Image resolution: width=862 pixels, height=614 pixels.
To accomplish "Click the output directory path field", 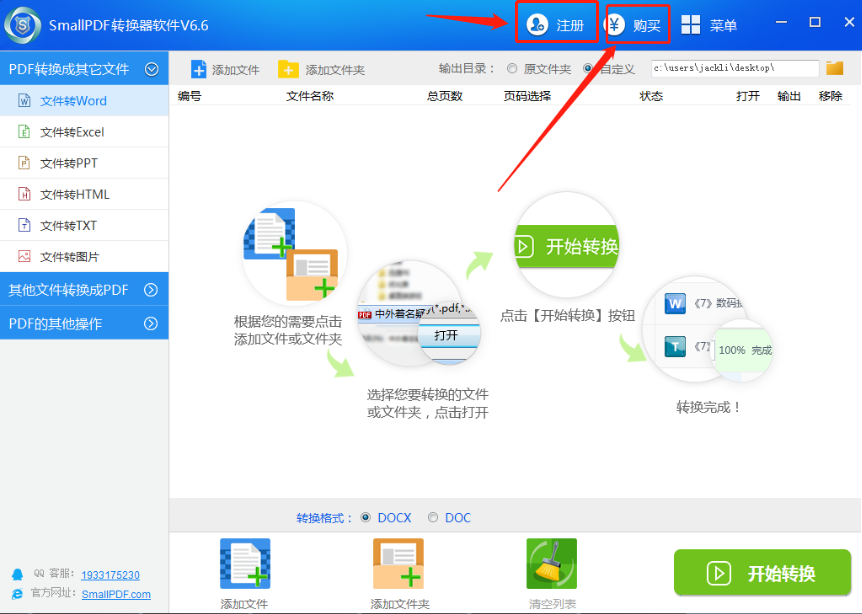I will pos(735,68).
